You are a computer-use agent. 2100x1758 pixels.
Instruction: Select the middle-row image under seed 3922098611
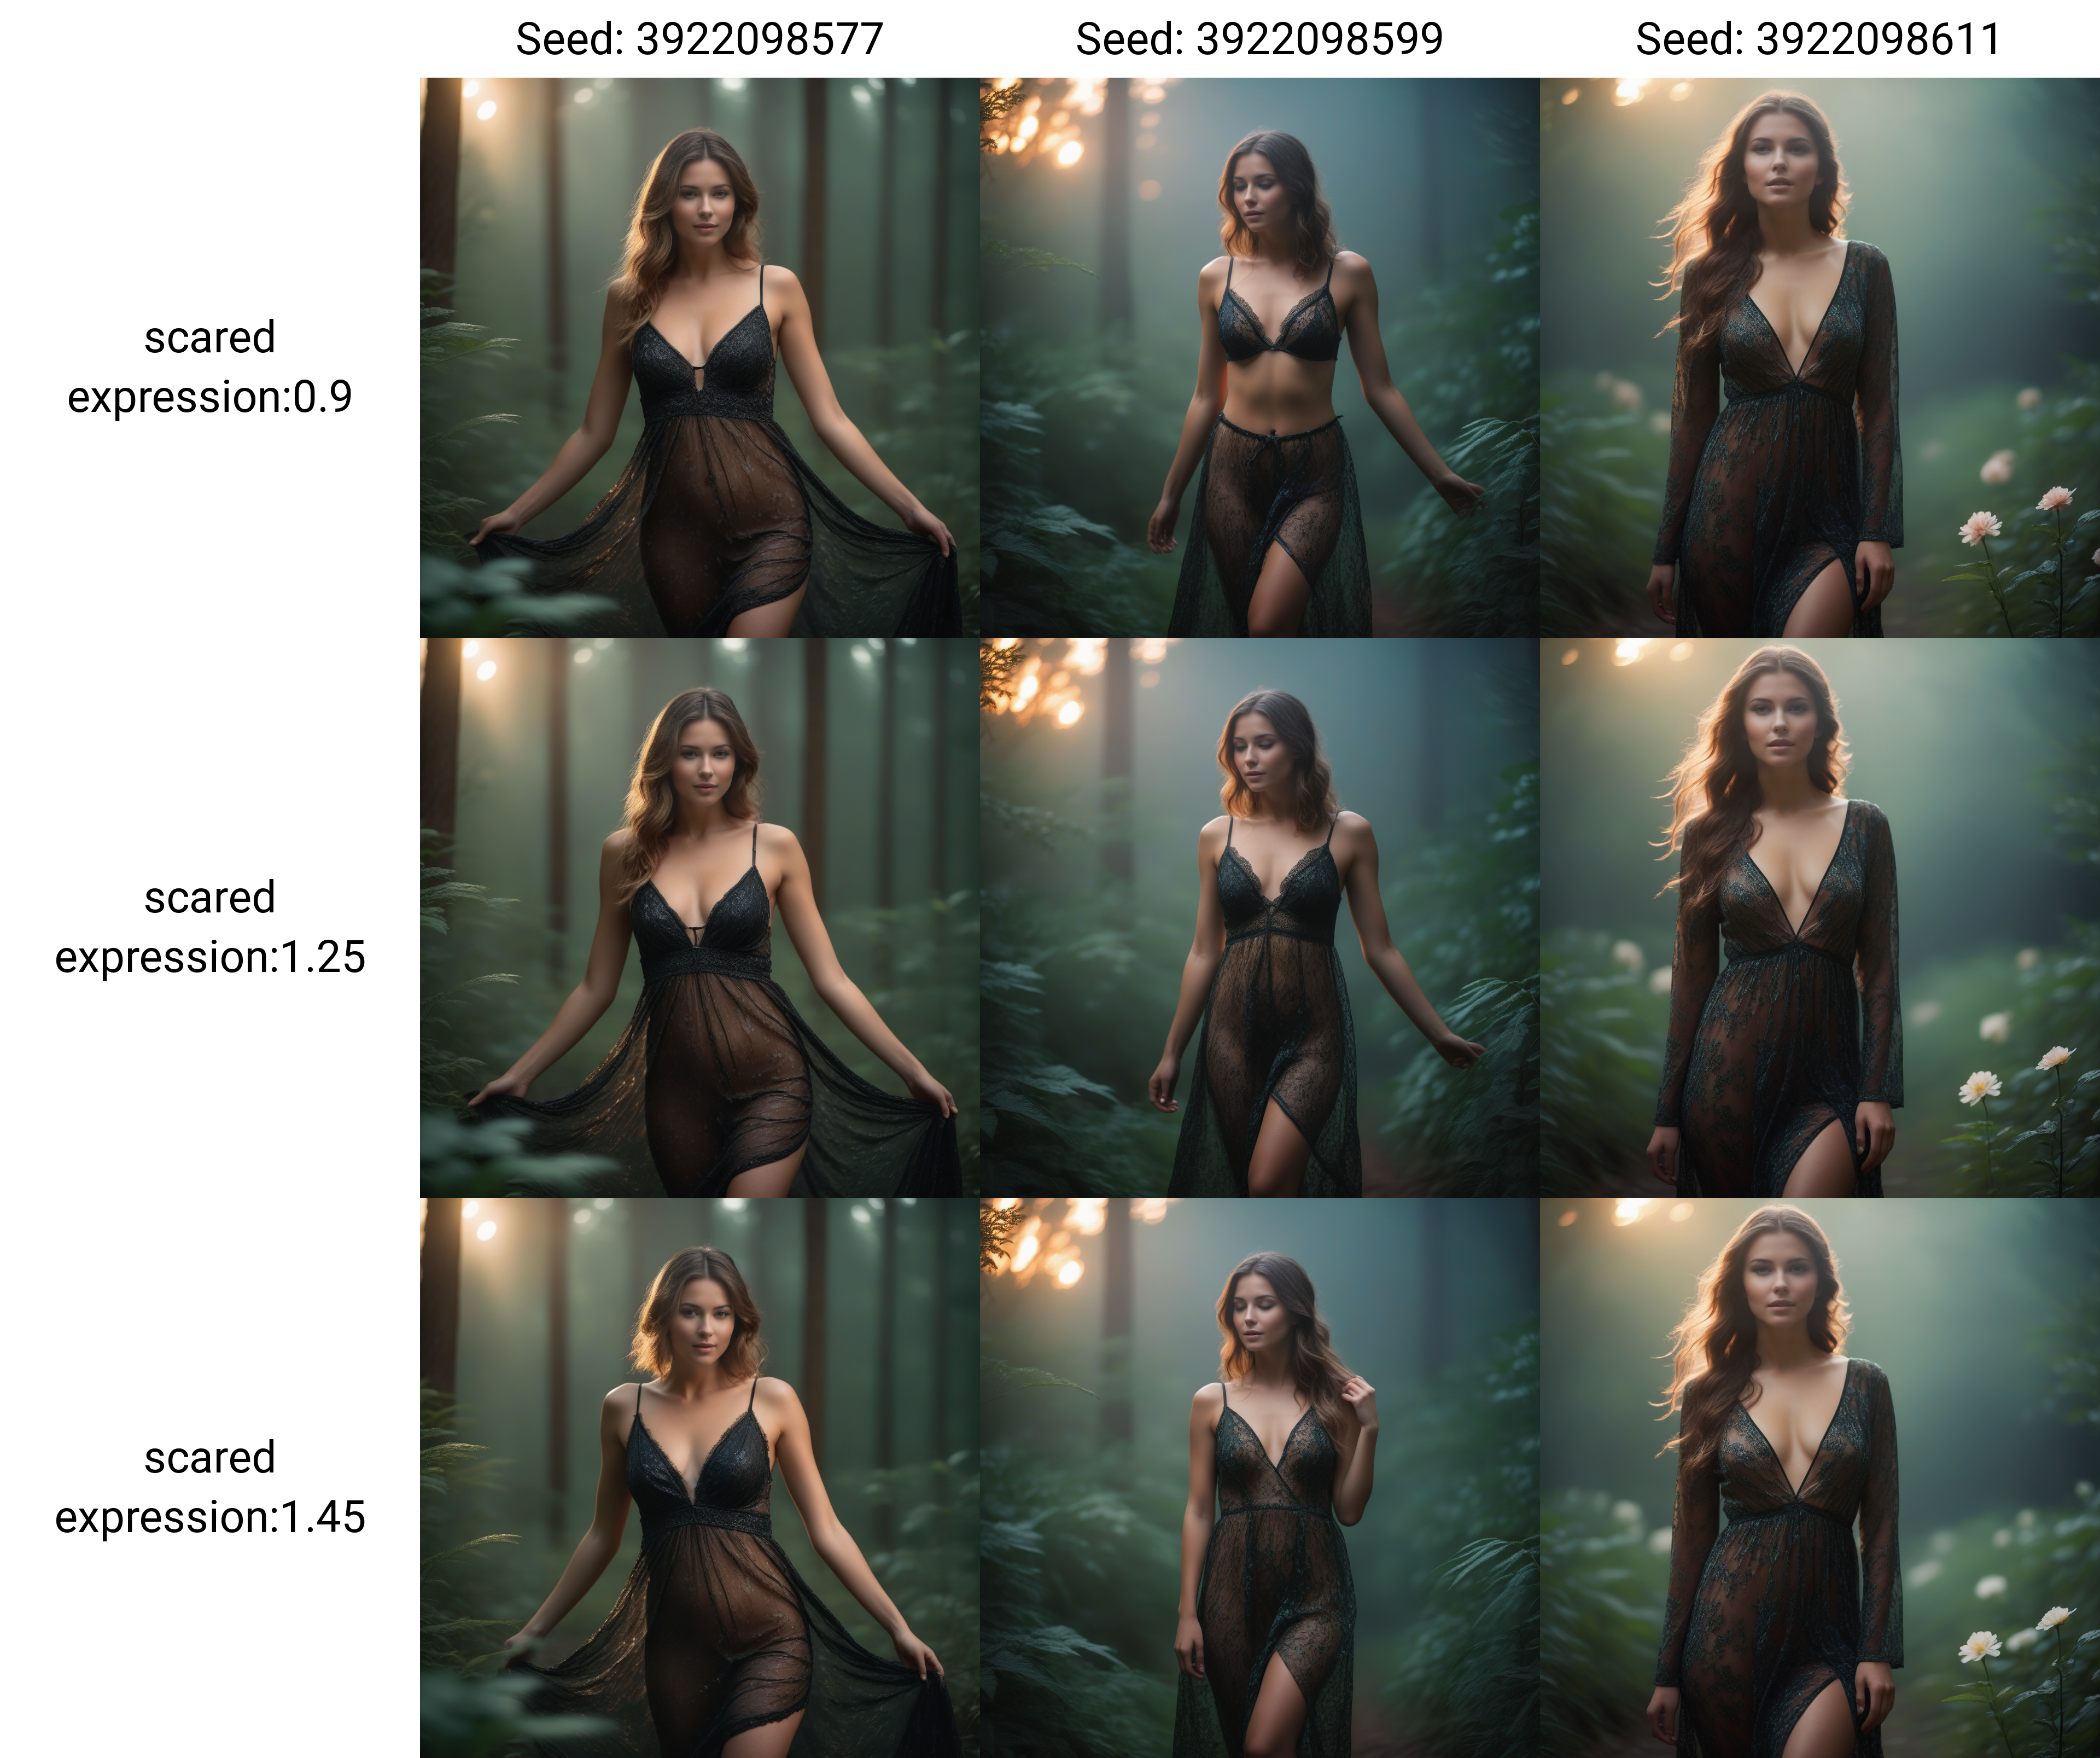(x=1820, y=918)
